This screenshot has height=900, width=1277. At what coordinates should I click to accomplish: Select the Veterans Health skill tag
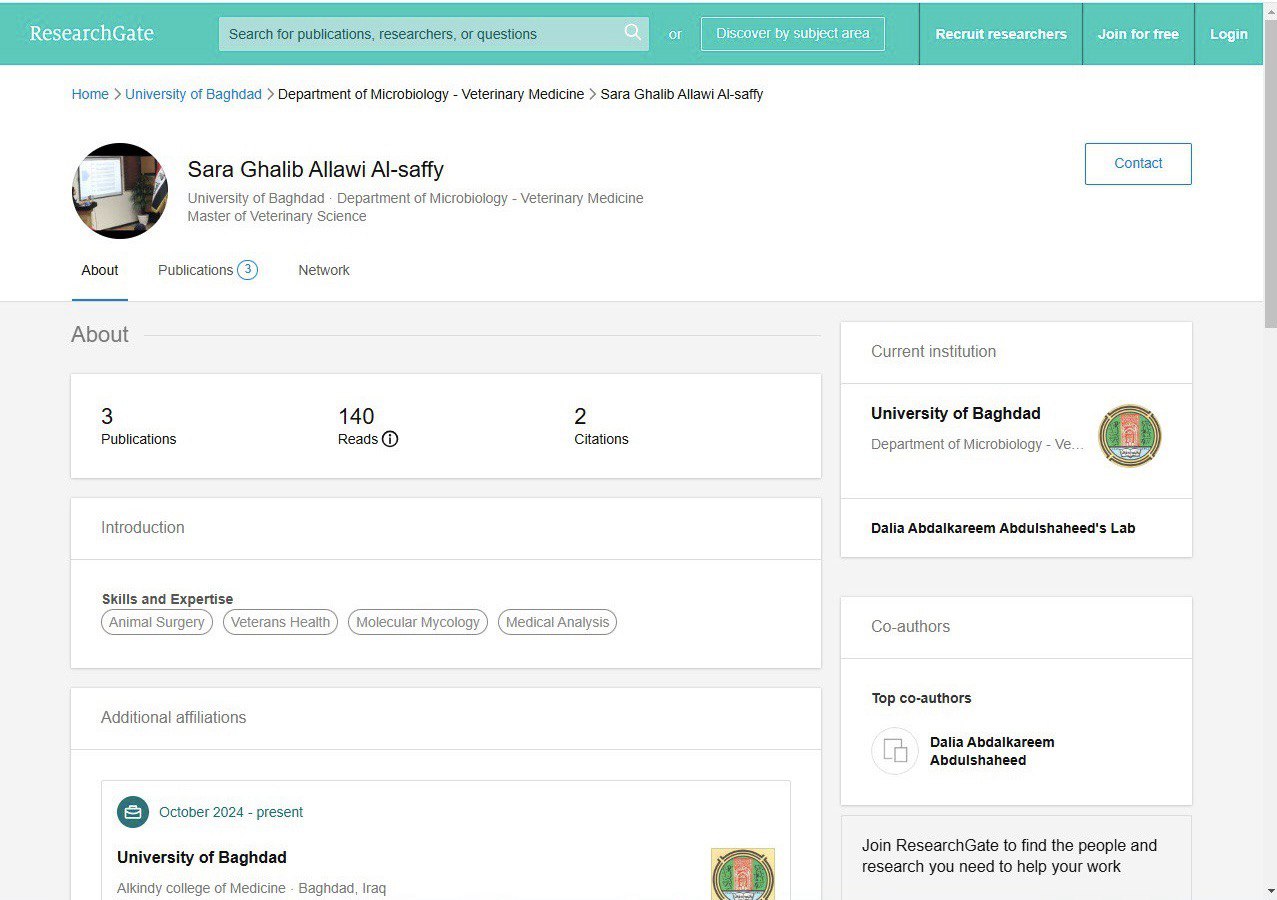[x=280, y=622]
